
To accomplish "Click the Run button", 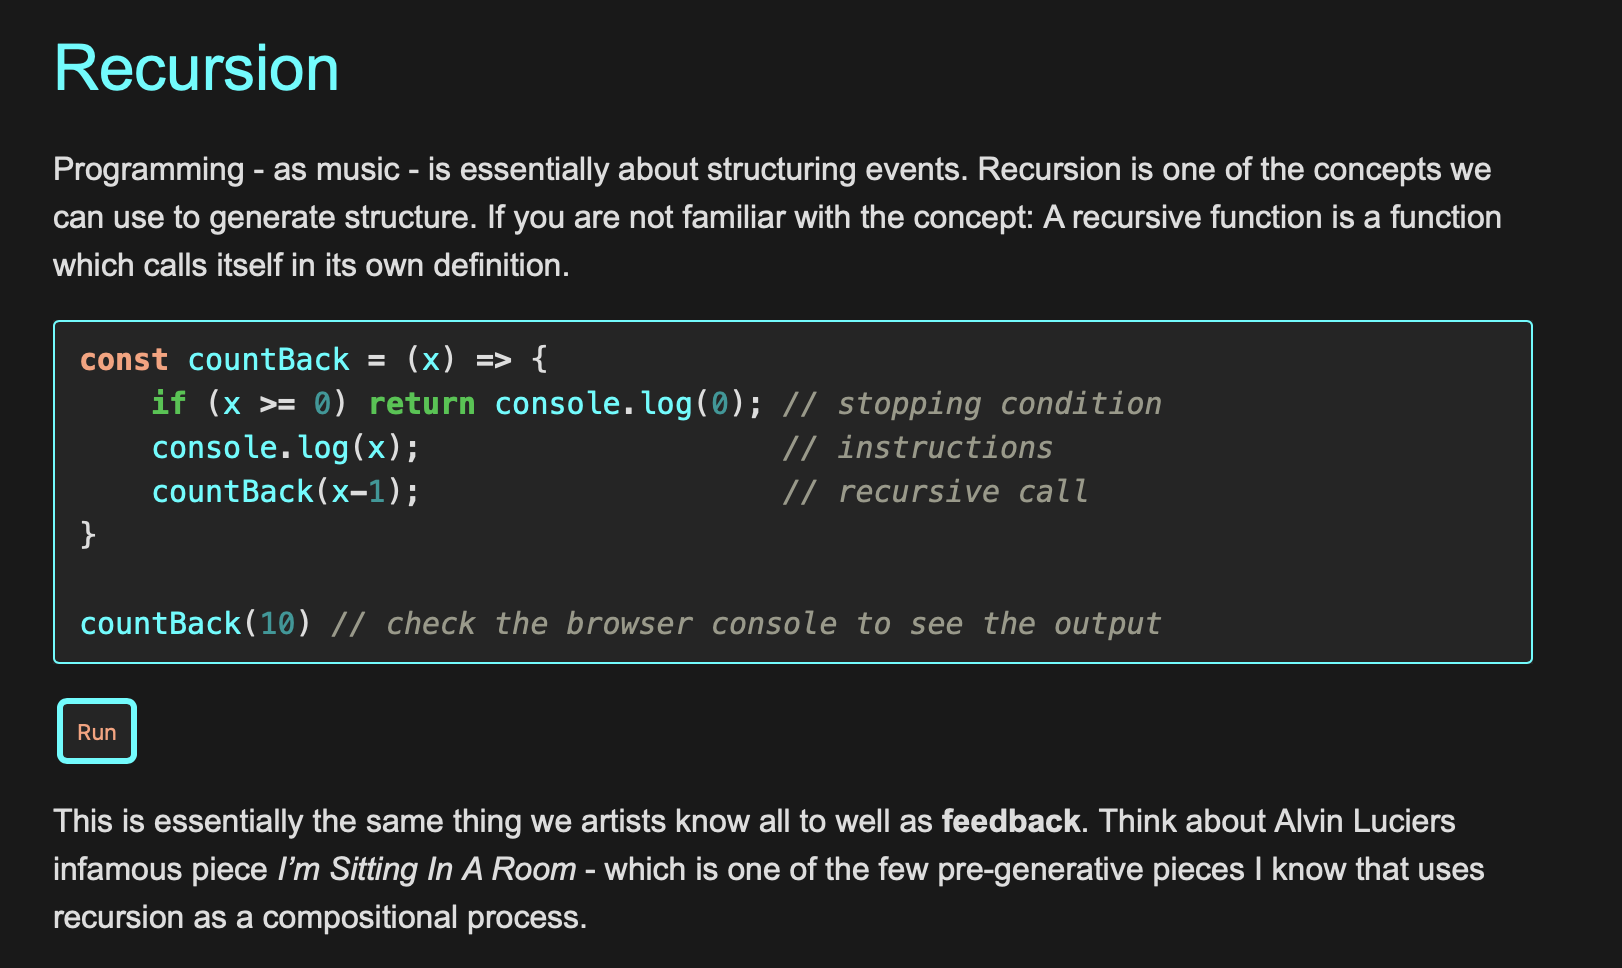I will [97, 731].
